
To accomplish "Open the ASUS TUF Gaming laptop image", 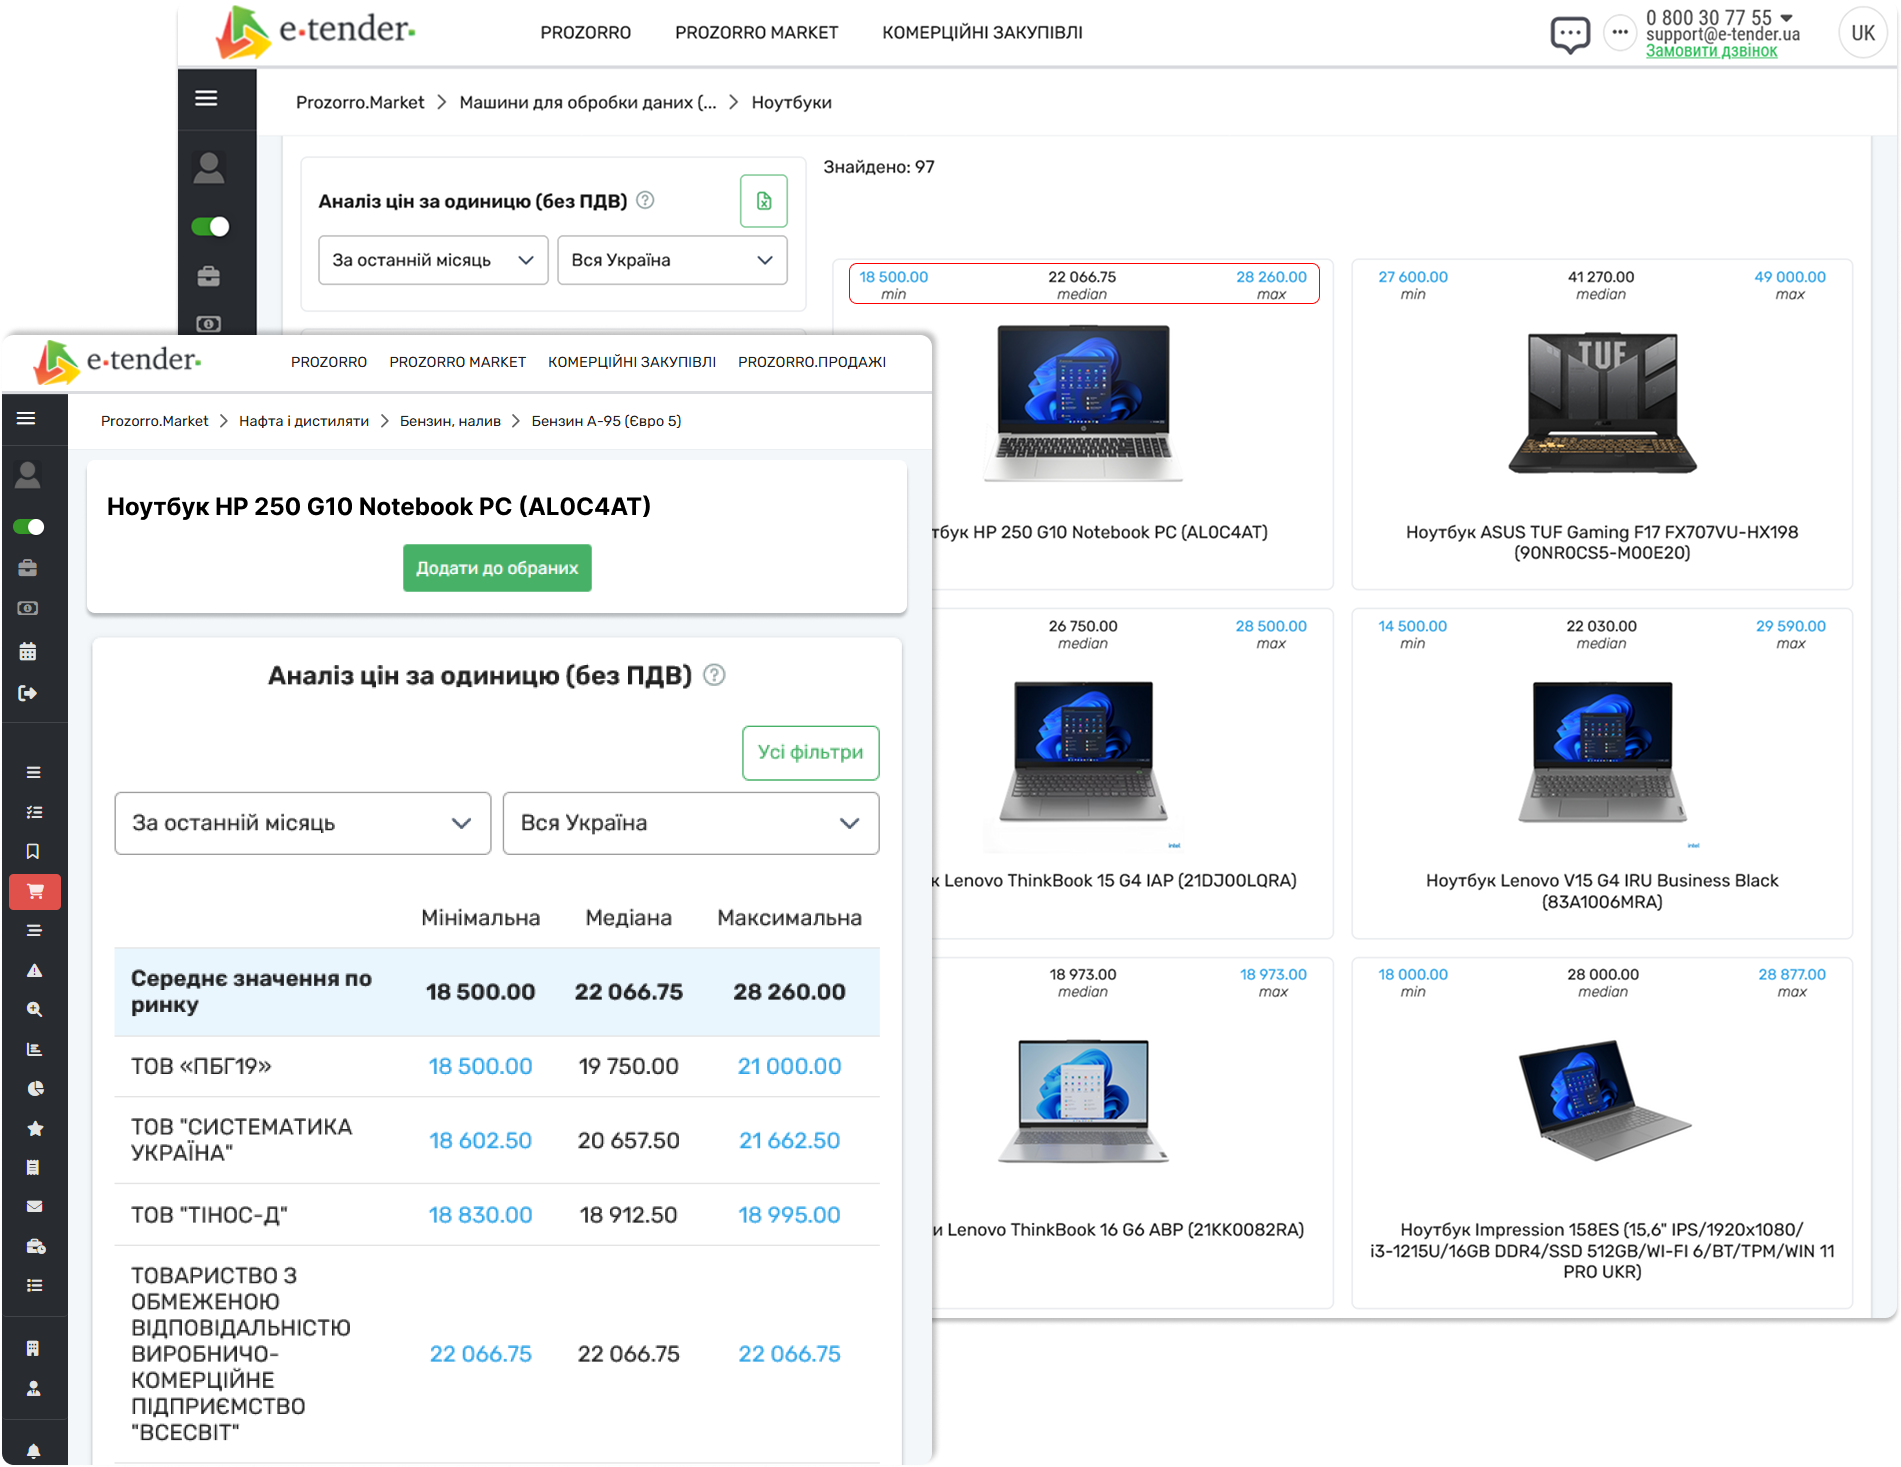I will point(1602,403).
